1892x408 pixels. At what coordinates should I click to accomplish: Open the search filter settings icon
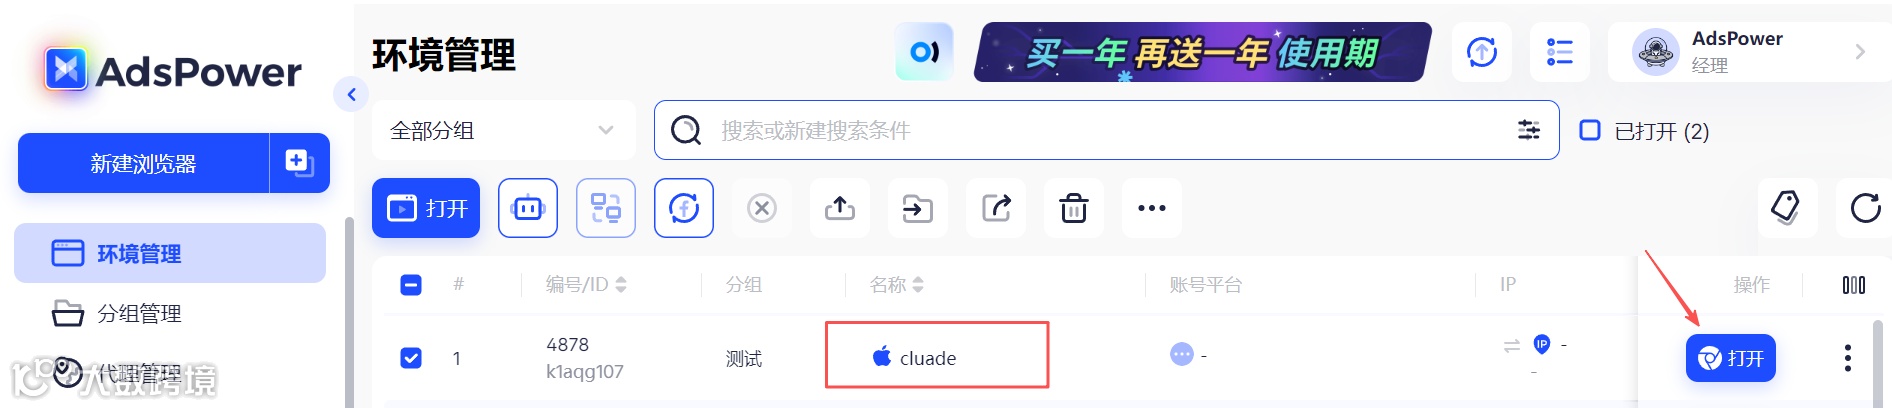coord(1528,130)
